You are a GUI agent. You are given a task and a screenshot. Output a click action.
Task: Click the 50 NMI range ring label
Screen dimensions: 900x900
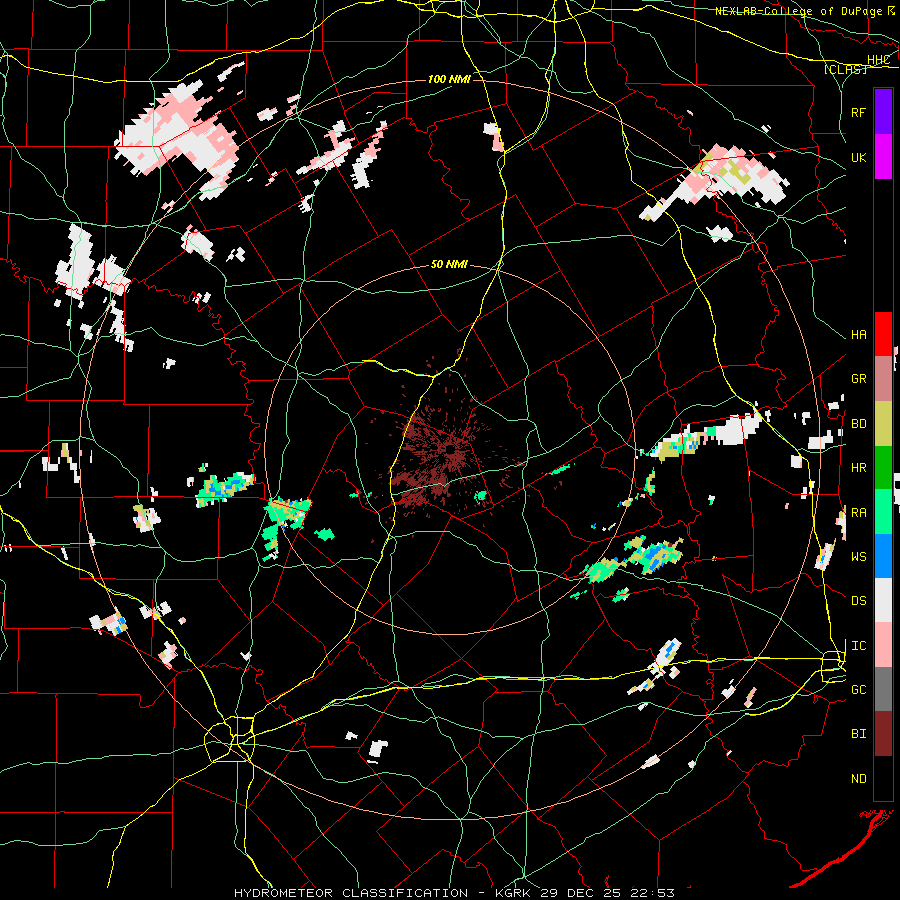point(449,265)
